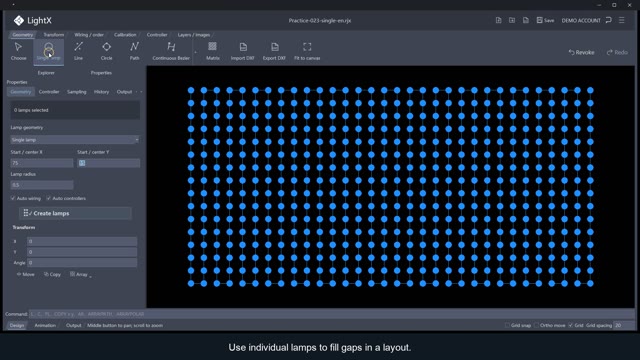Click the Lamp radius input field

tap(42, 185)
